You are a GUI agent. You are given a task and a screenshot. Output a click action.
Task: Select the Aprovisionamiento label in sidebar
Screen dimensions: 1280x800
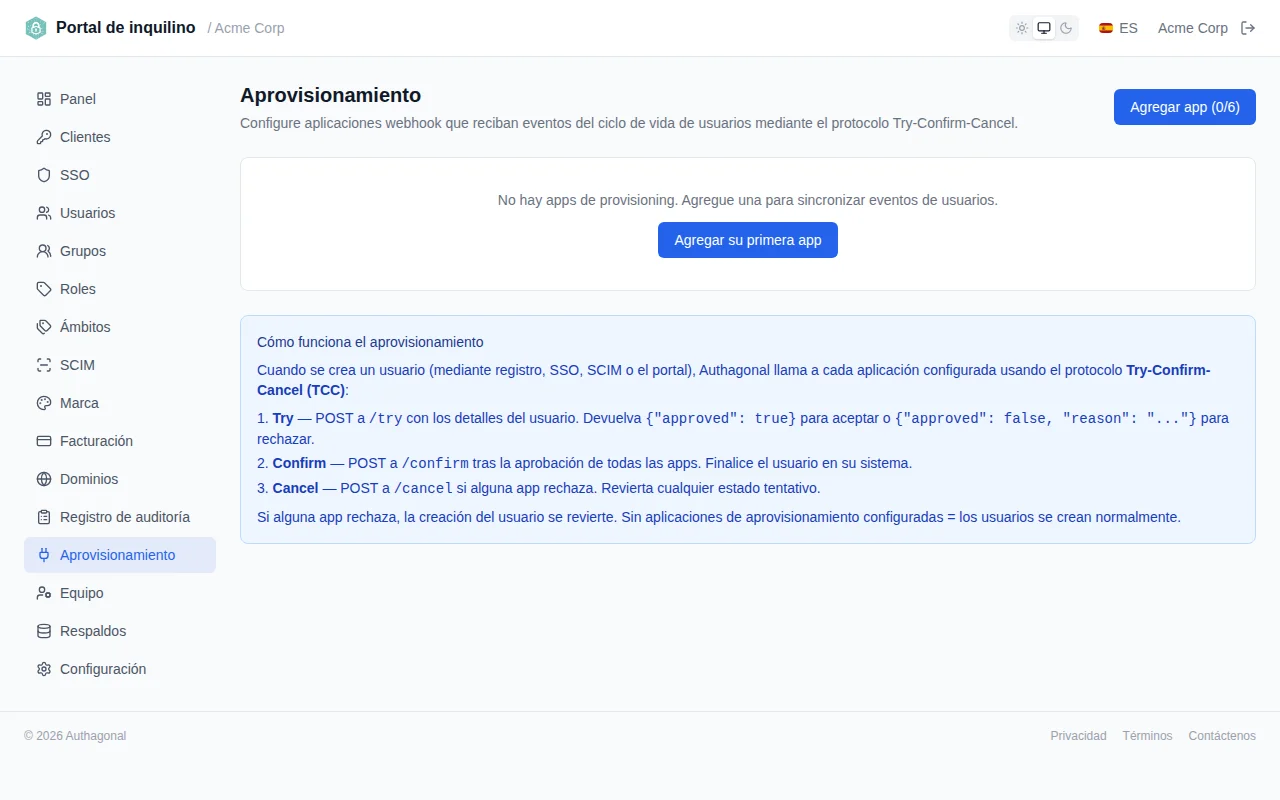click(117, 555)
